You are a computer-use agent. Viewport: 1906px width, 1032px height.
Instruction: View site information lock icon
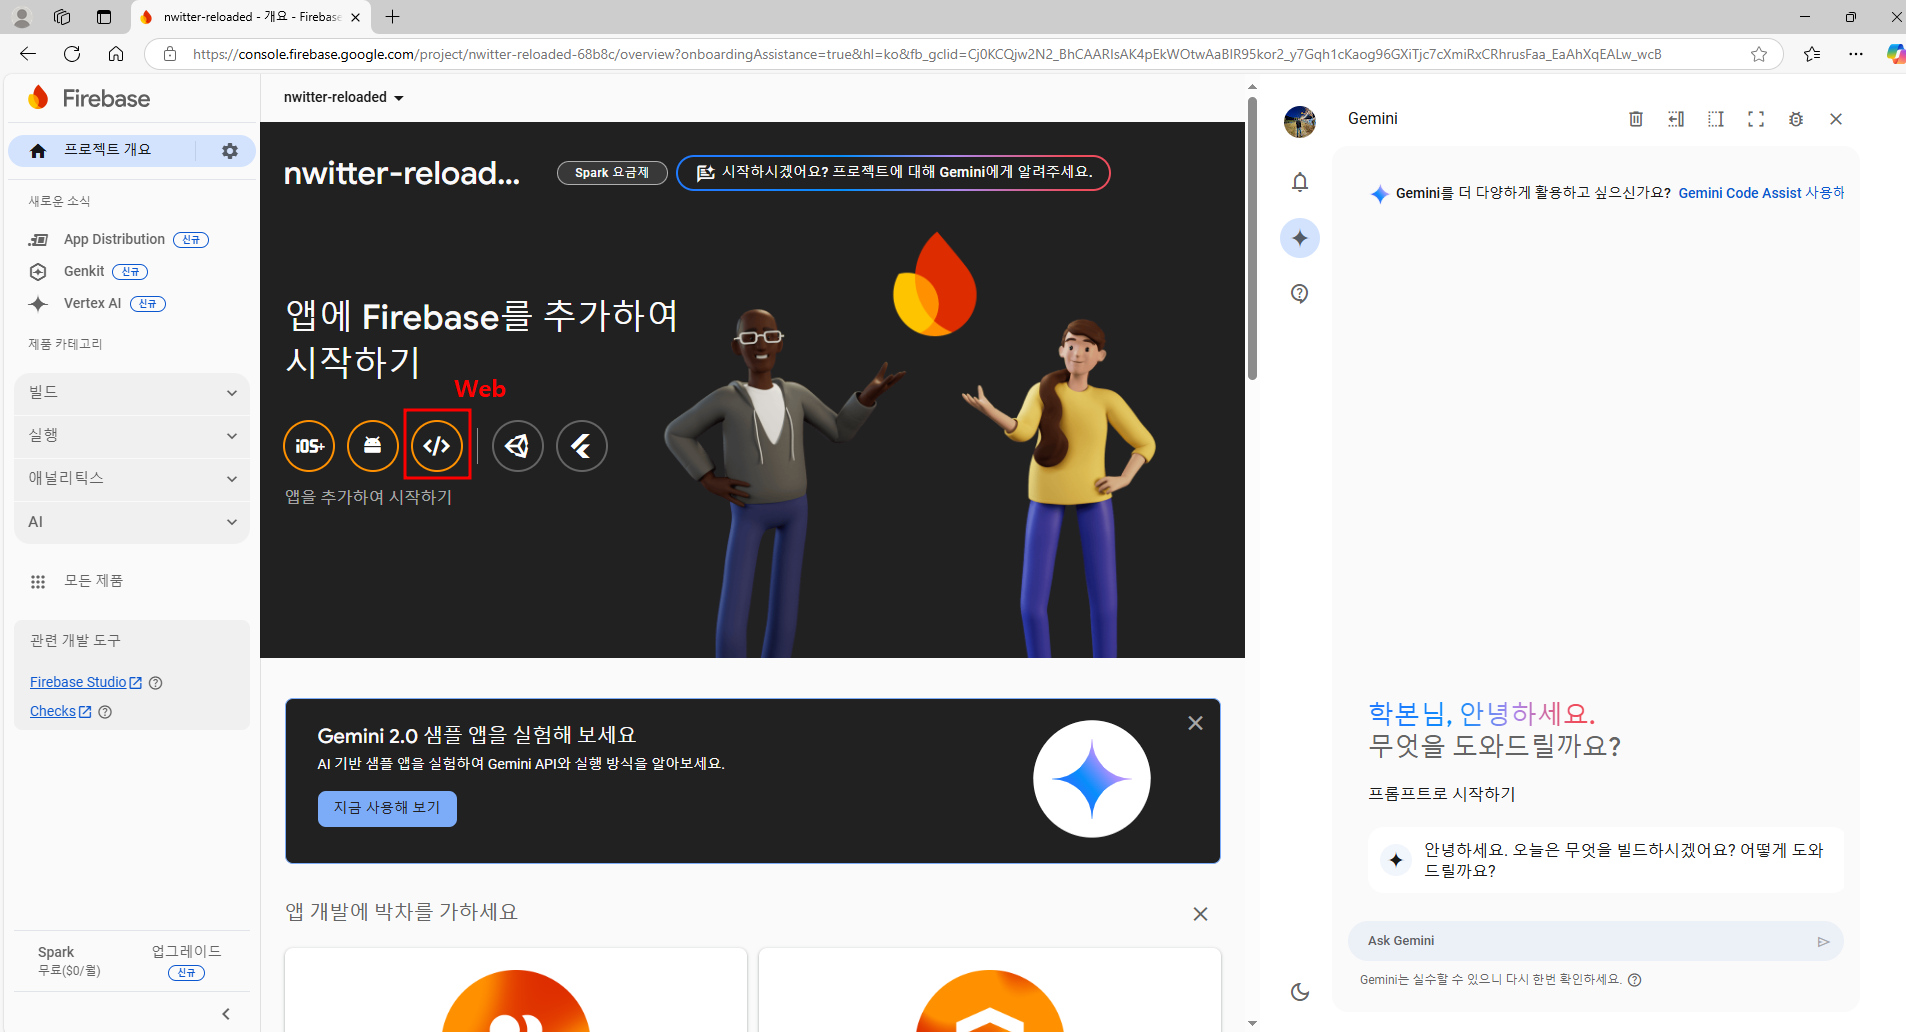pos(170,54)
